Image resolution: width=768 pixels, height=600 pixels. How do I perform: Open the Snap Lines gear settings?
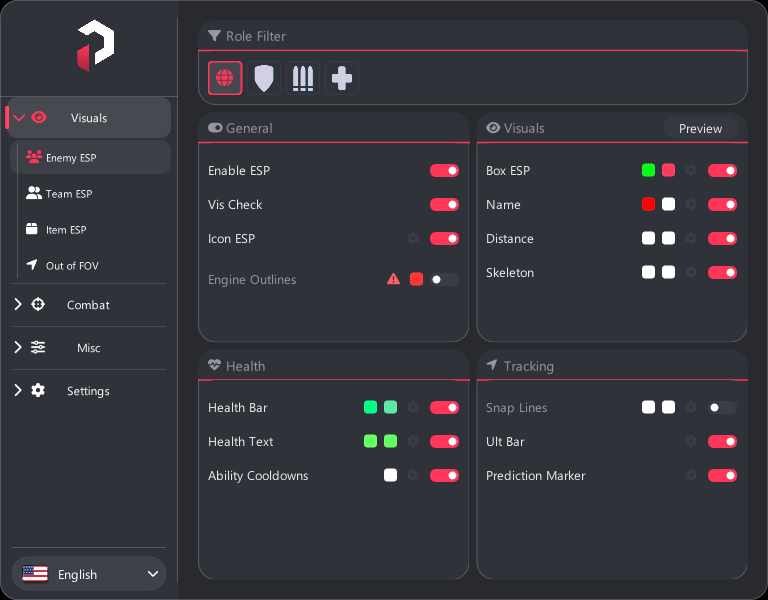click(691, 408)
